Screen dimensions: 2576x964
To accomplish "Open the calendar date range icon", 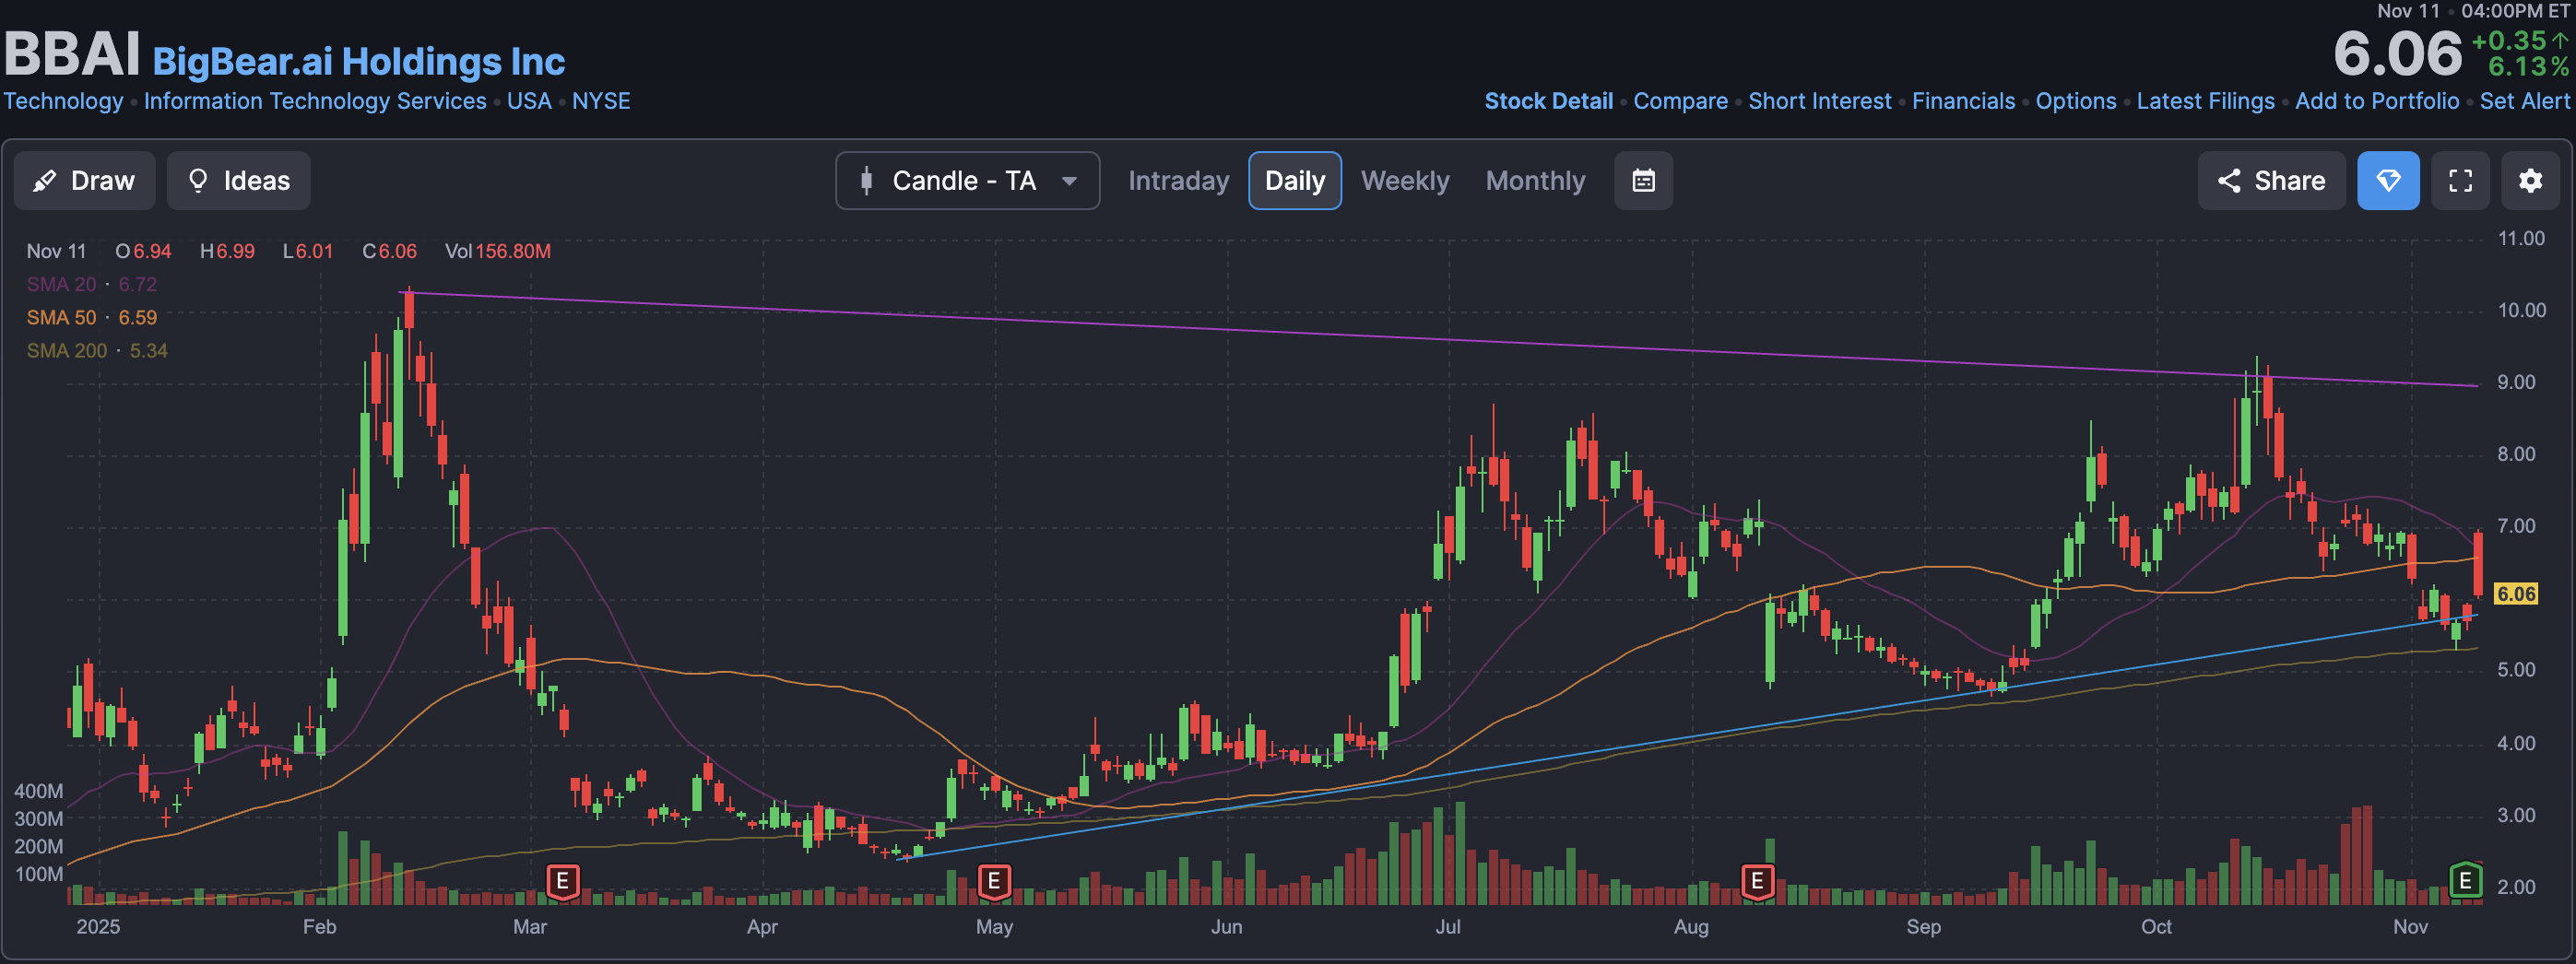I will click(1643, 181).
